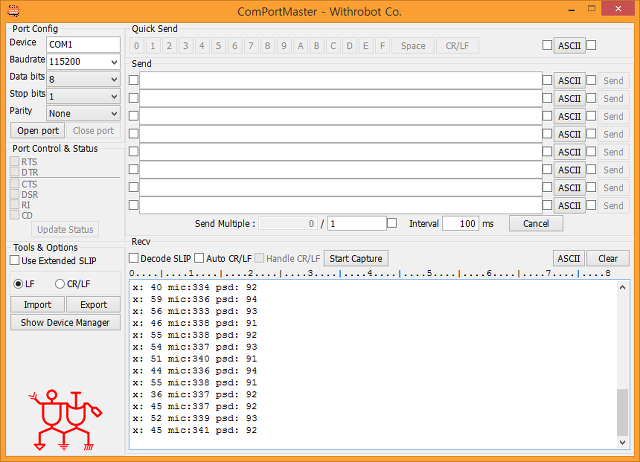Image resolution: width=640 pixels, height=462 pixels.
Task: Click the line 'x: 52 mic:339 psd: 93'
Action: click(x=195, y=418)
